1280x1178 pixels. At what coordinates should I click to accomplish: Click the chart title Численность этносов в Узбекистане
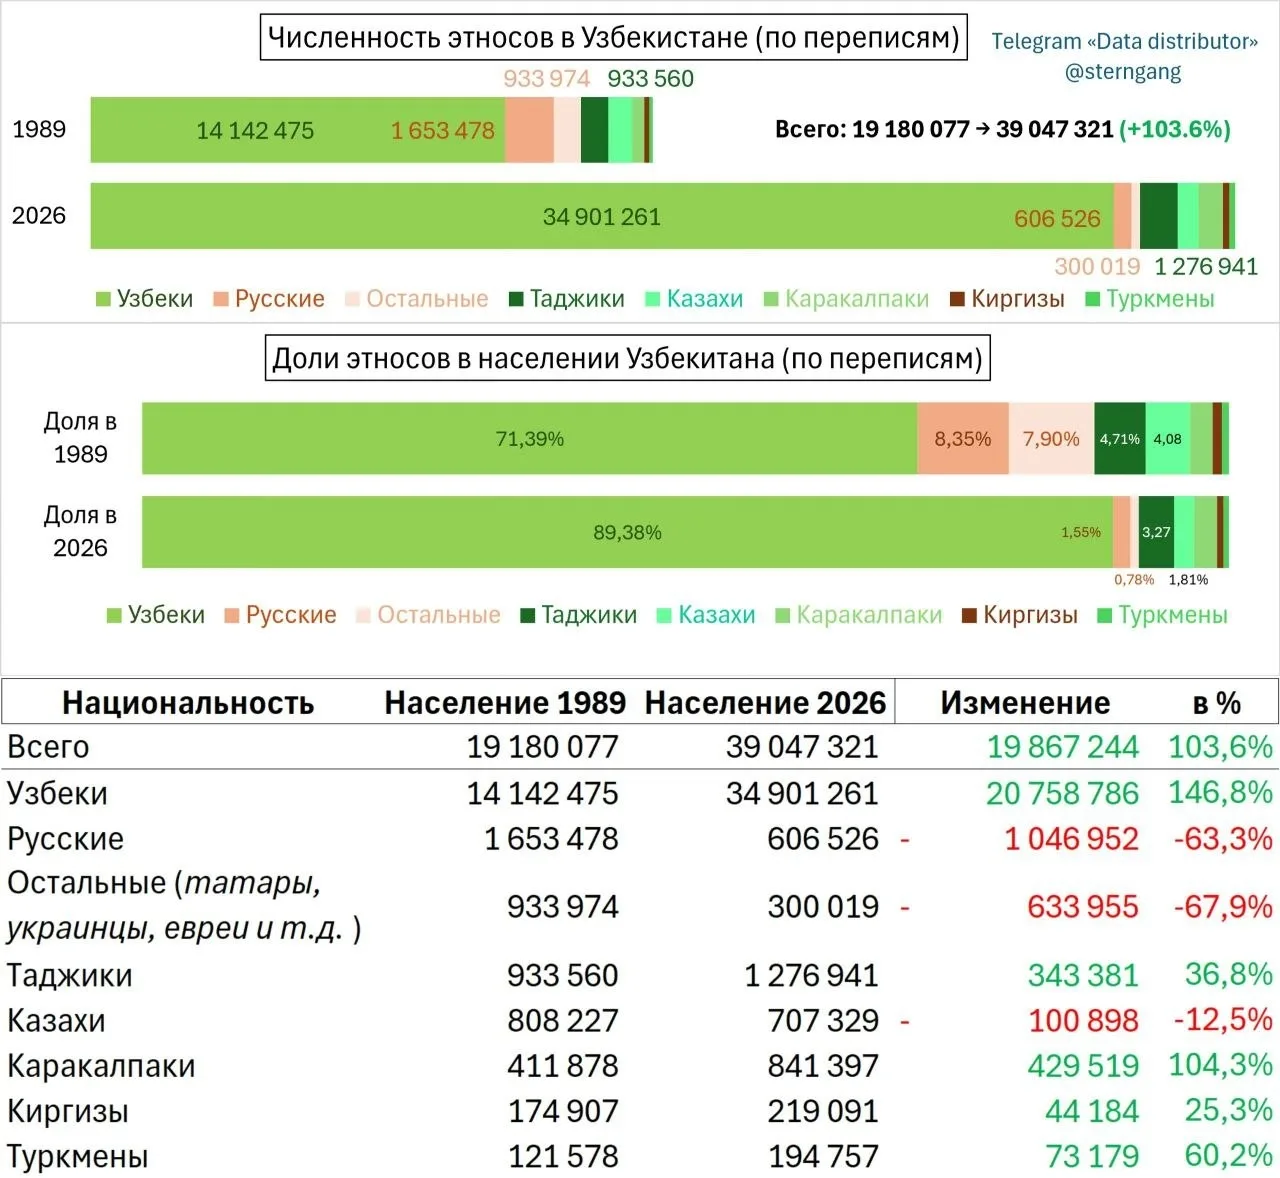[614, 38]
